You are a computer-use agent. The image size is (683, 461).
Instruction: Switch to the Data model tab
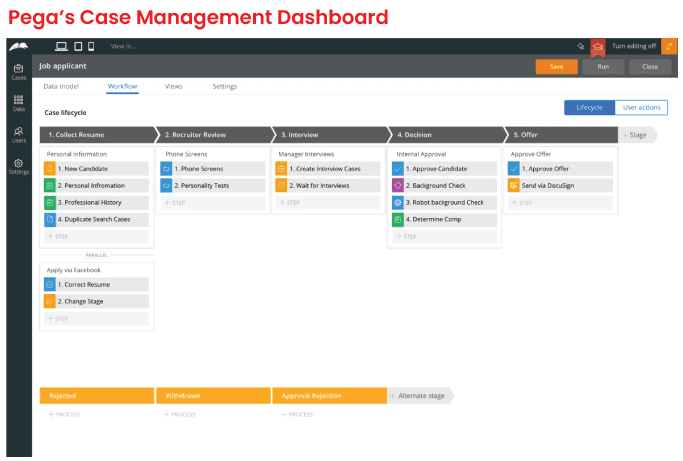point(61,87)
